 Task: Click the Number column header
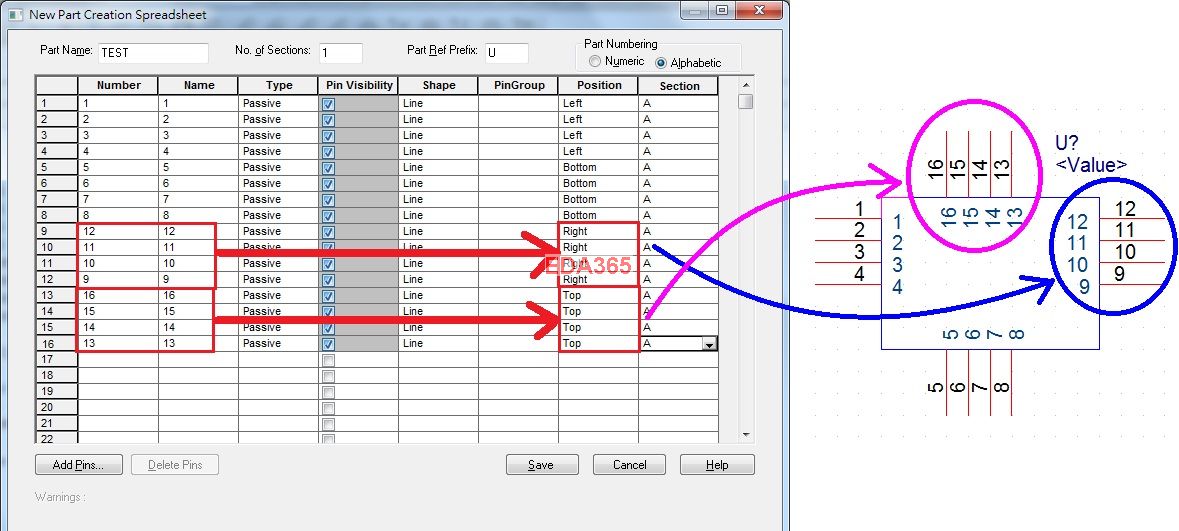118,86
